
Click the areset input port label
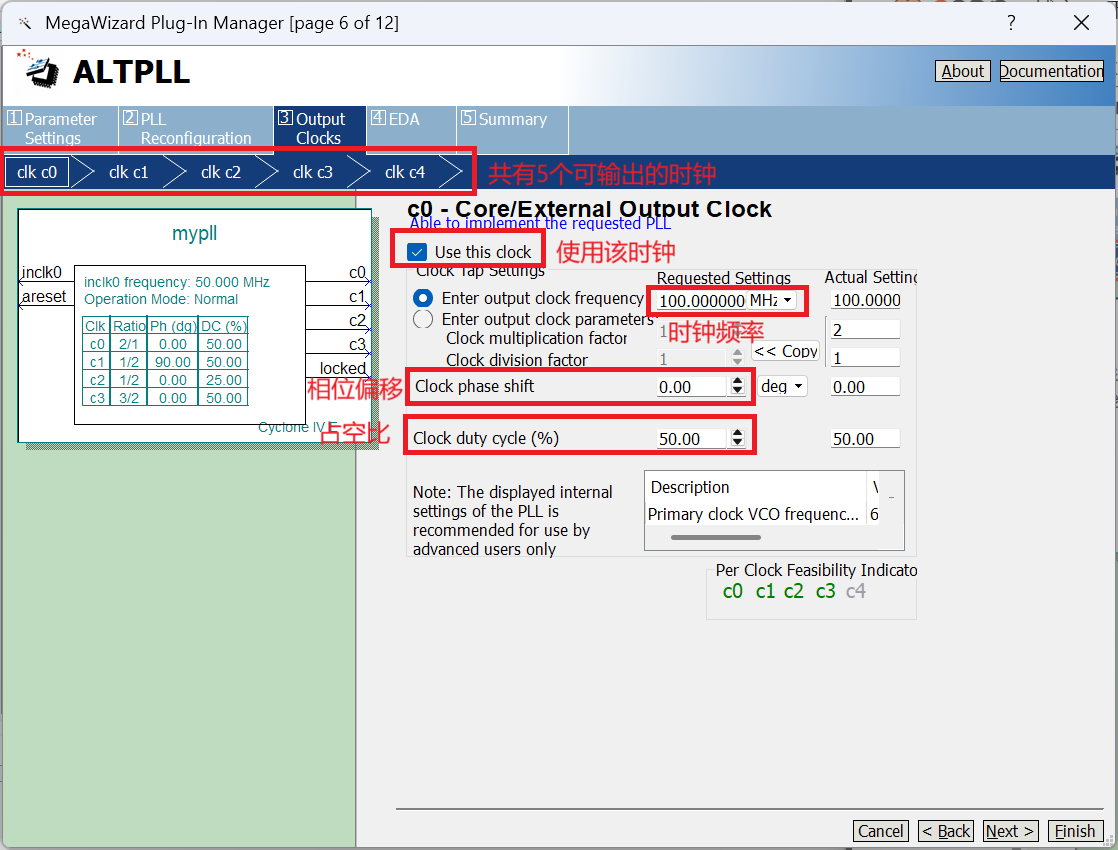click(x=43, y=297)
